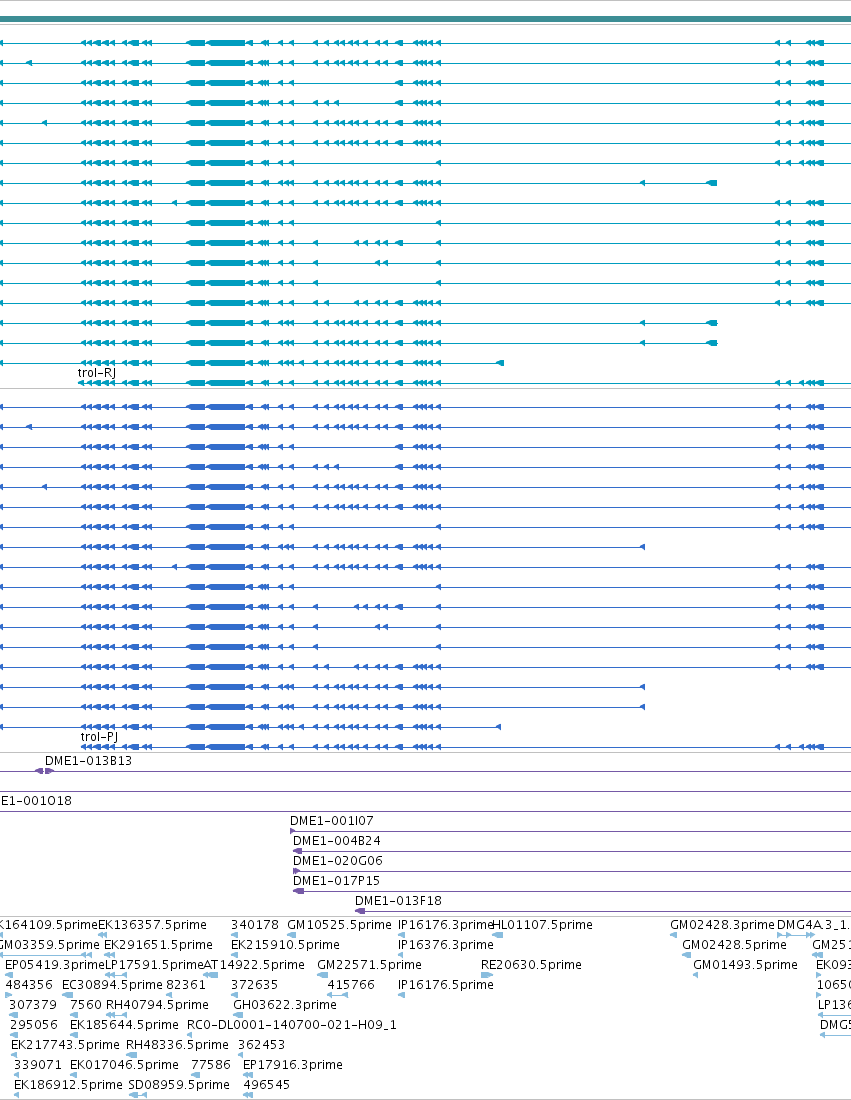Screen dimensions: 851x1100
Task: Select the 415766 EST label
Action: (351, 984)
